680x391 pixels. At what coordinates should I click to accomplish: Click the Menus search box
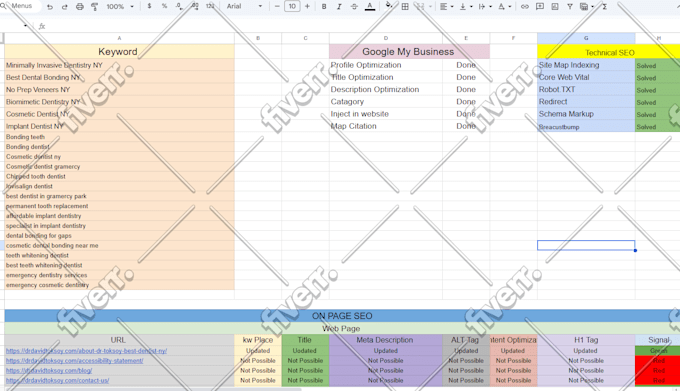[20, 6]
